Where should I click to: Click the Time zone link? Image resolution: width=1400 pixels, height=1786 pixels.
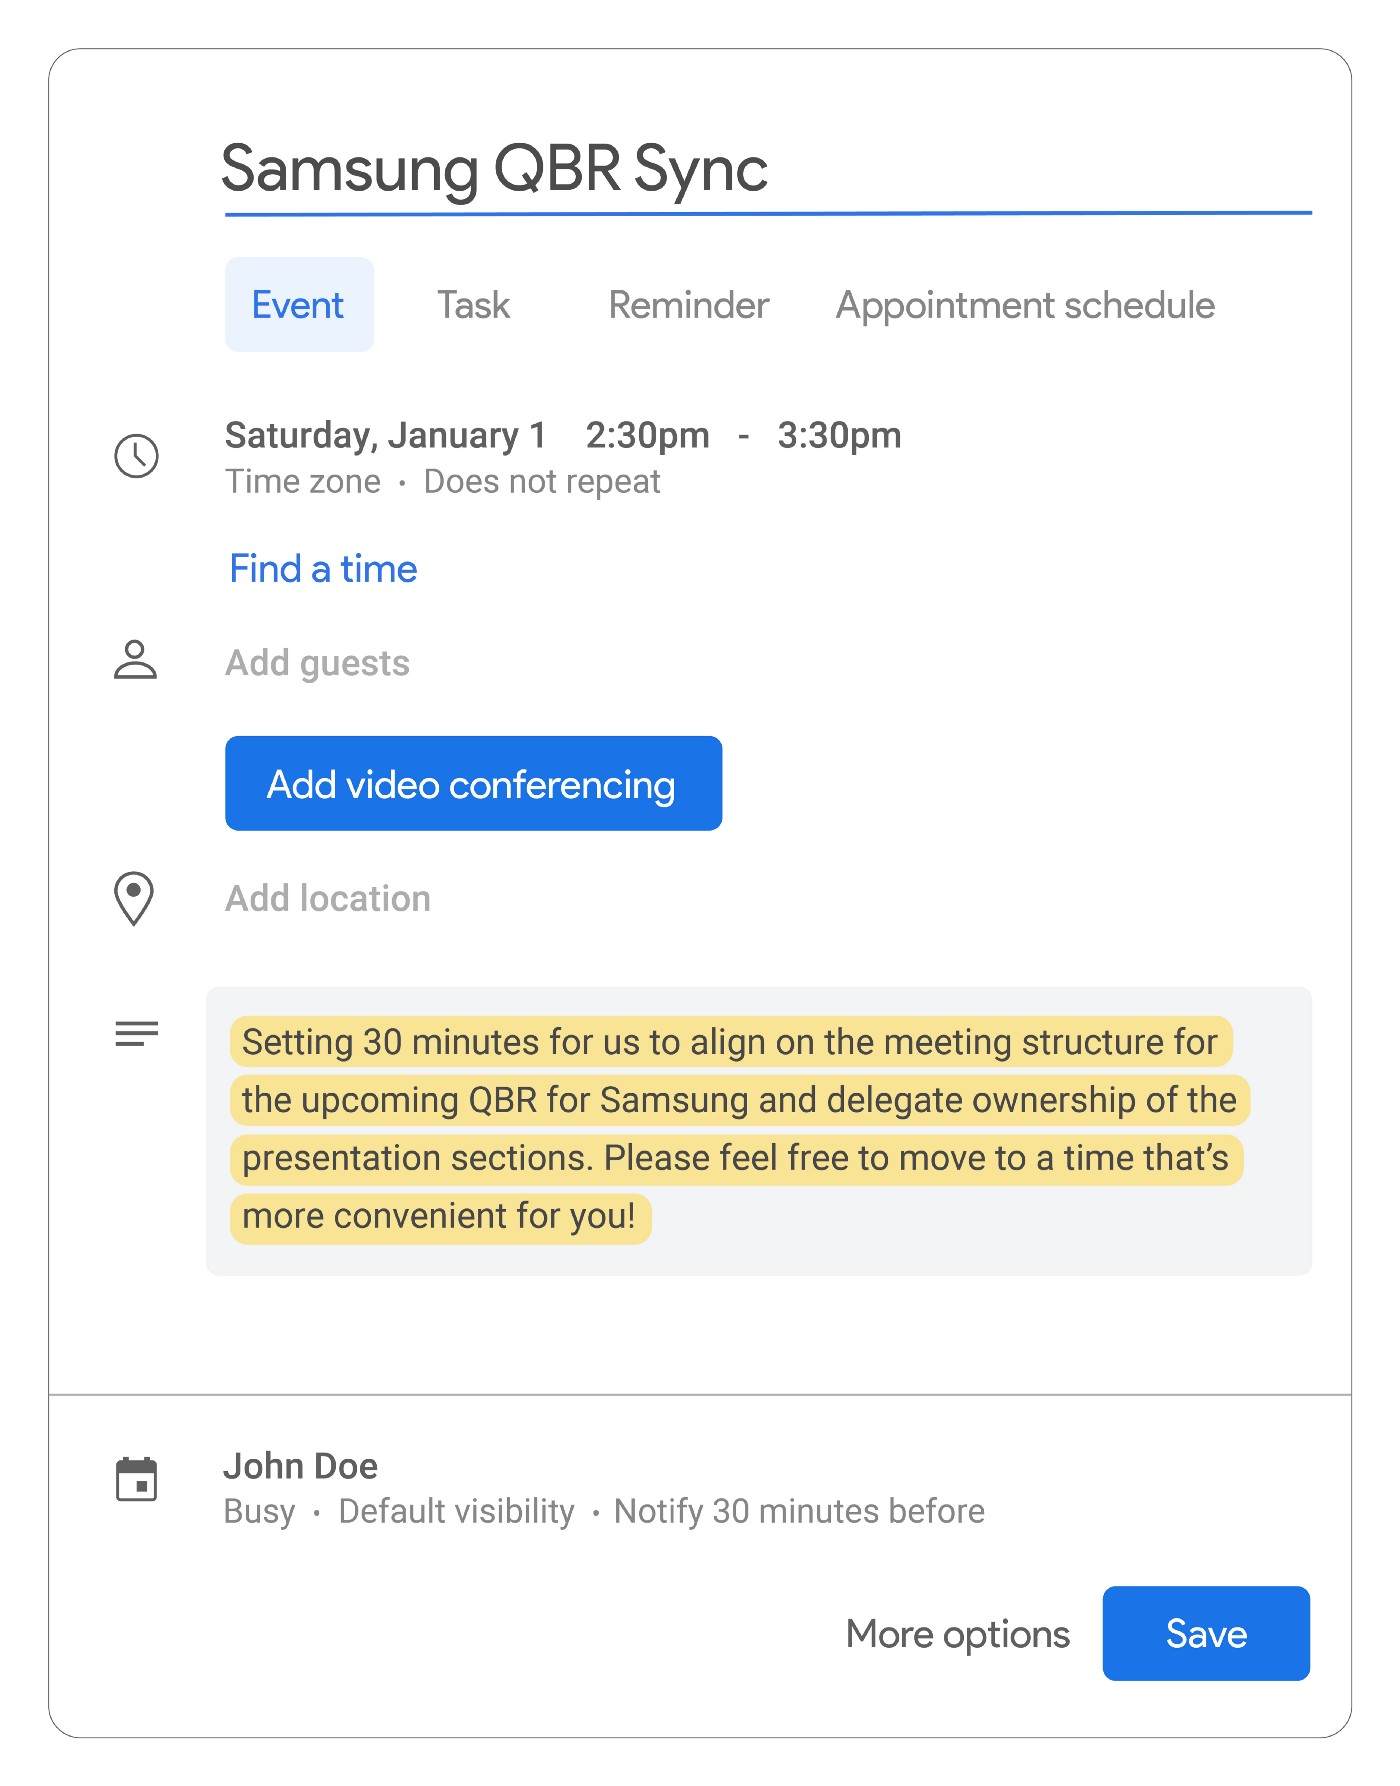coord(303,482)
